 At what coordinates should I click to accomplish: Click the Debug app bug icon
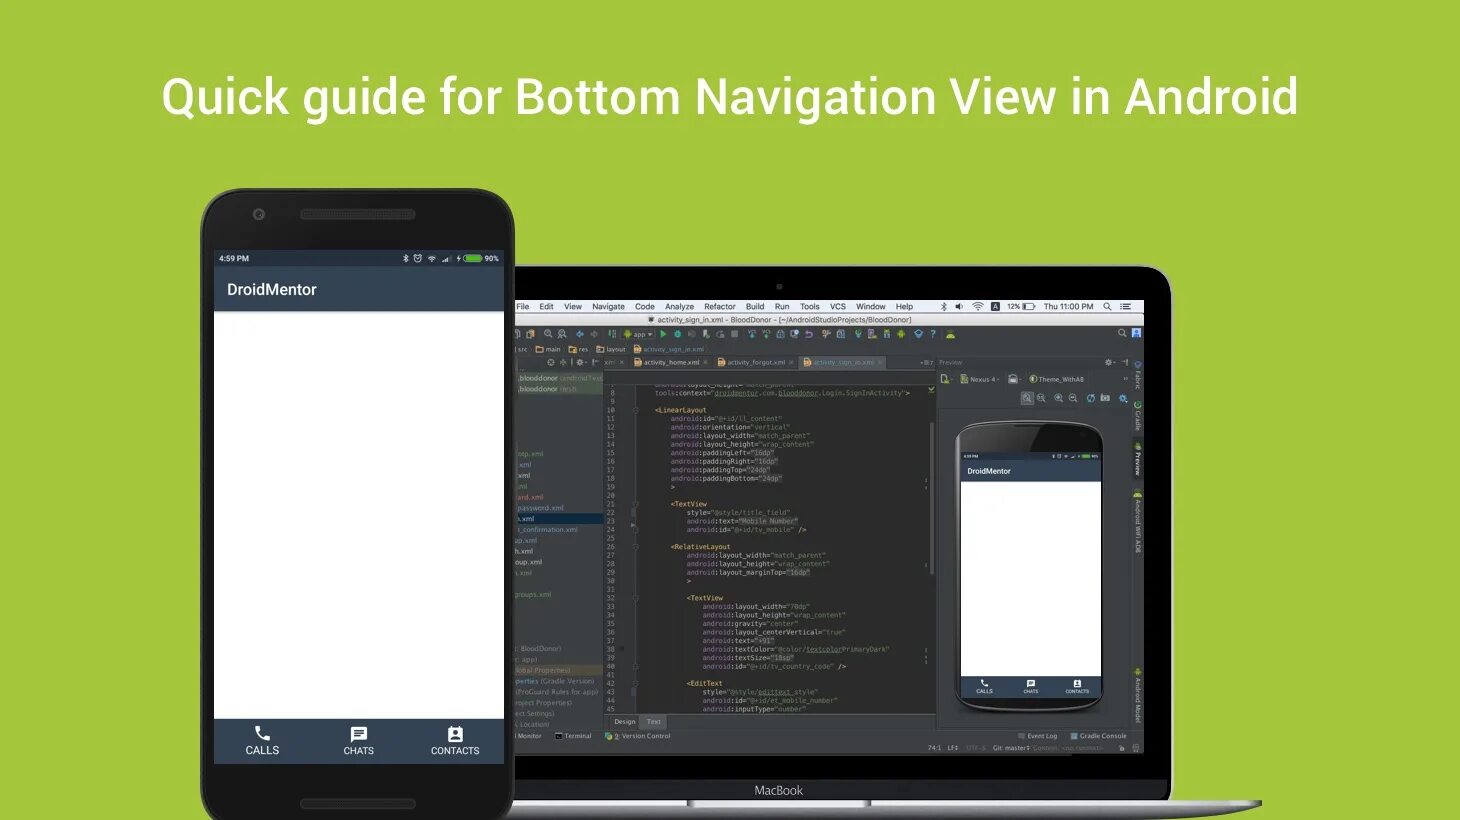click(677, 334)
